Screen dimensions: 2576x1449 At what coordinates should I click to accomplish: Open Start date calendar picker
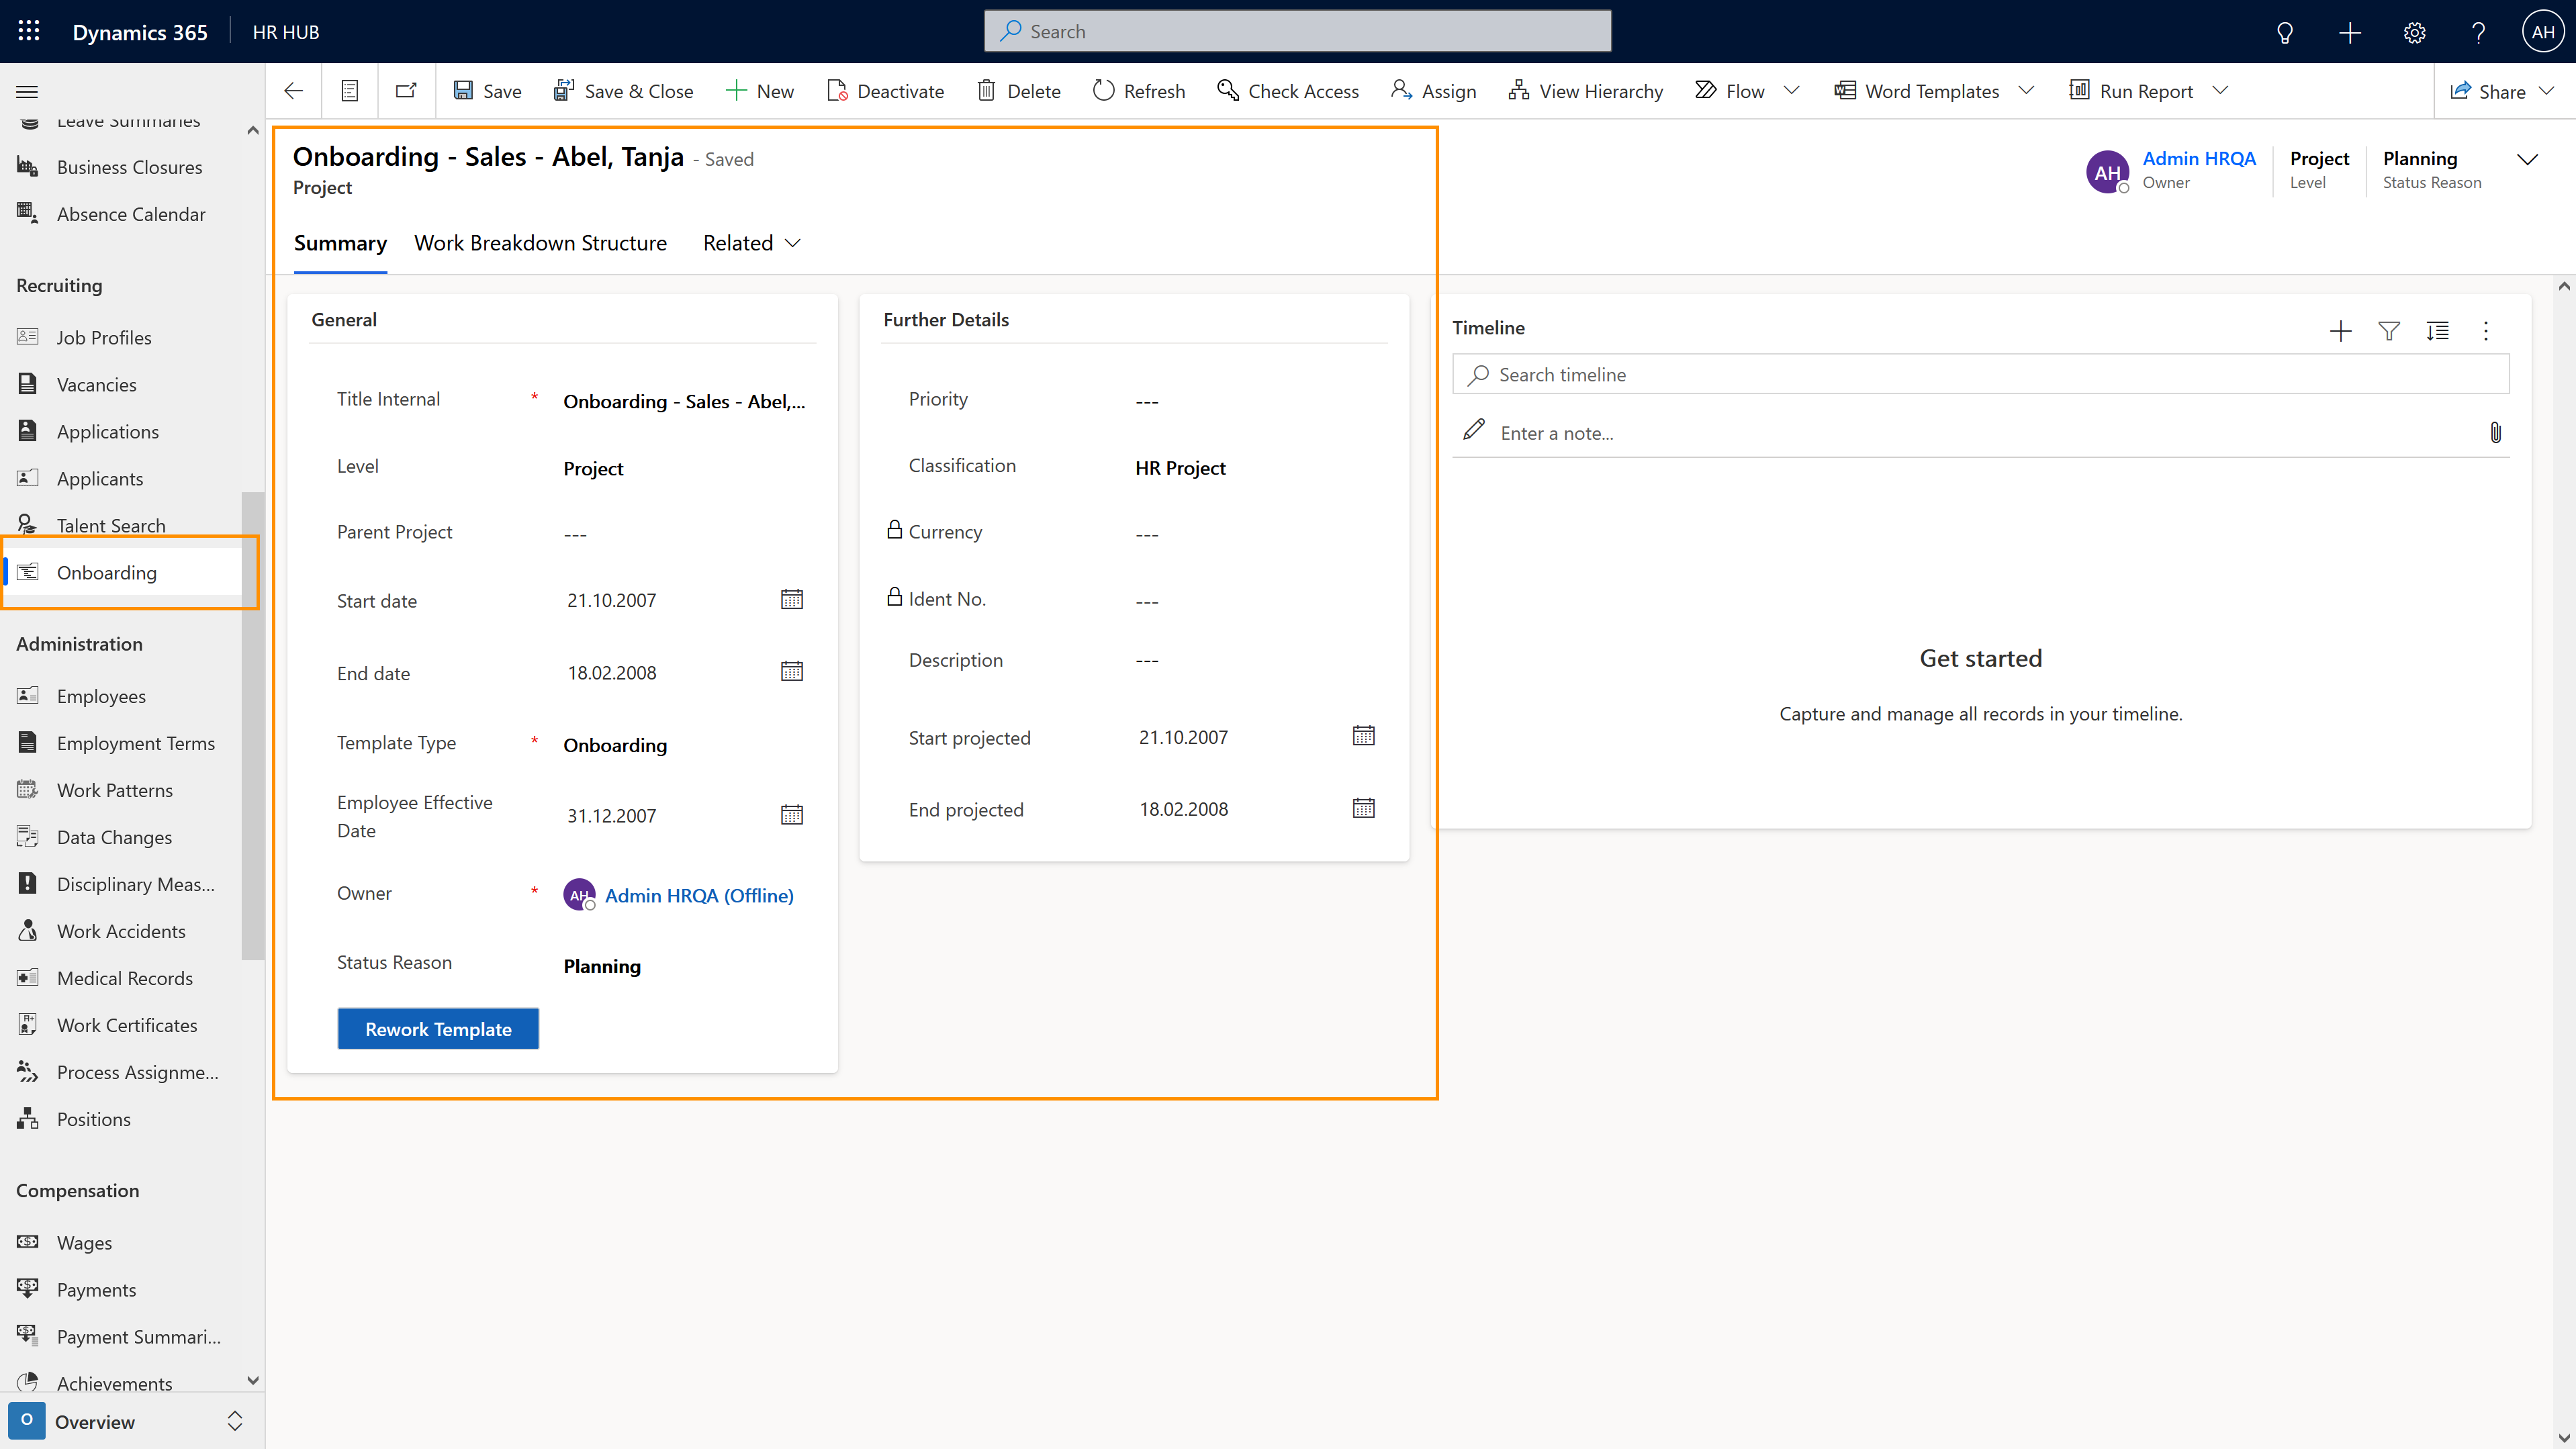point(791,599)
